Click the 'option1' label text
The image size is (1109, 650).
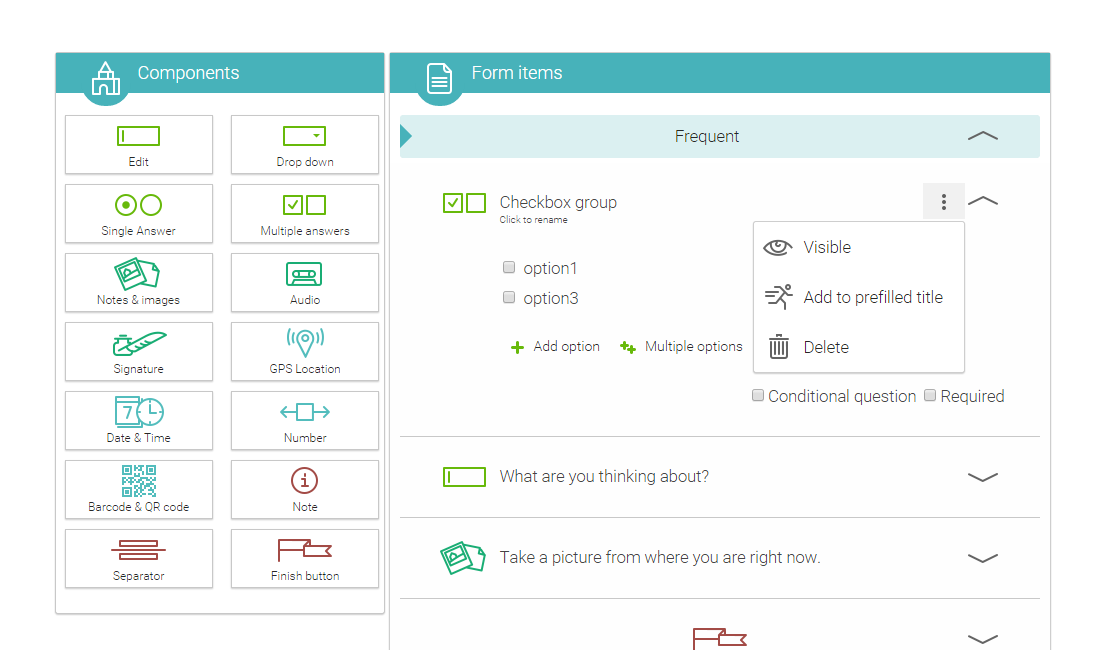coord(550,269)
